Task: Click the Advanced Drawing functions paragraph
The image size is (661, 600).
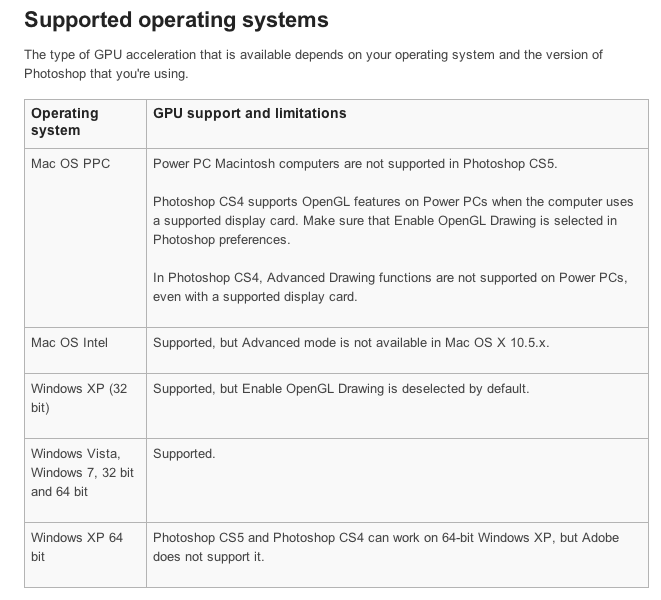Action: tap(390, 287)
